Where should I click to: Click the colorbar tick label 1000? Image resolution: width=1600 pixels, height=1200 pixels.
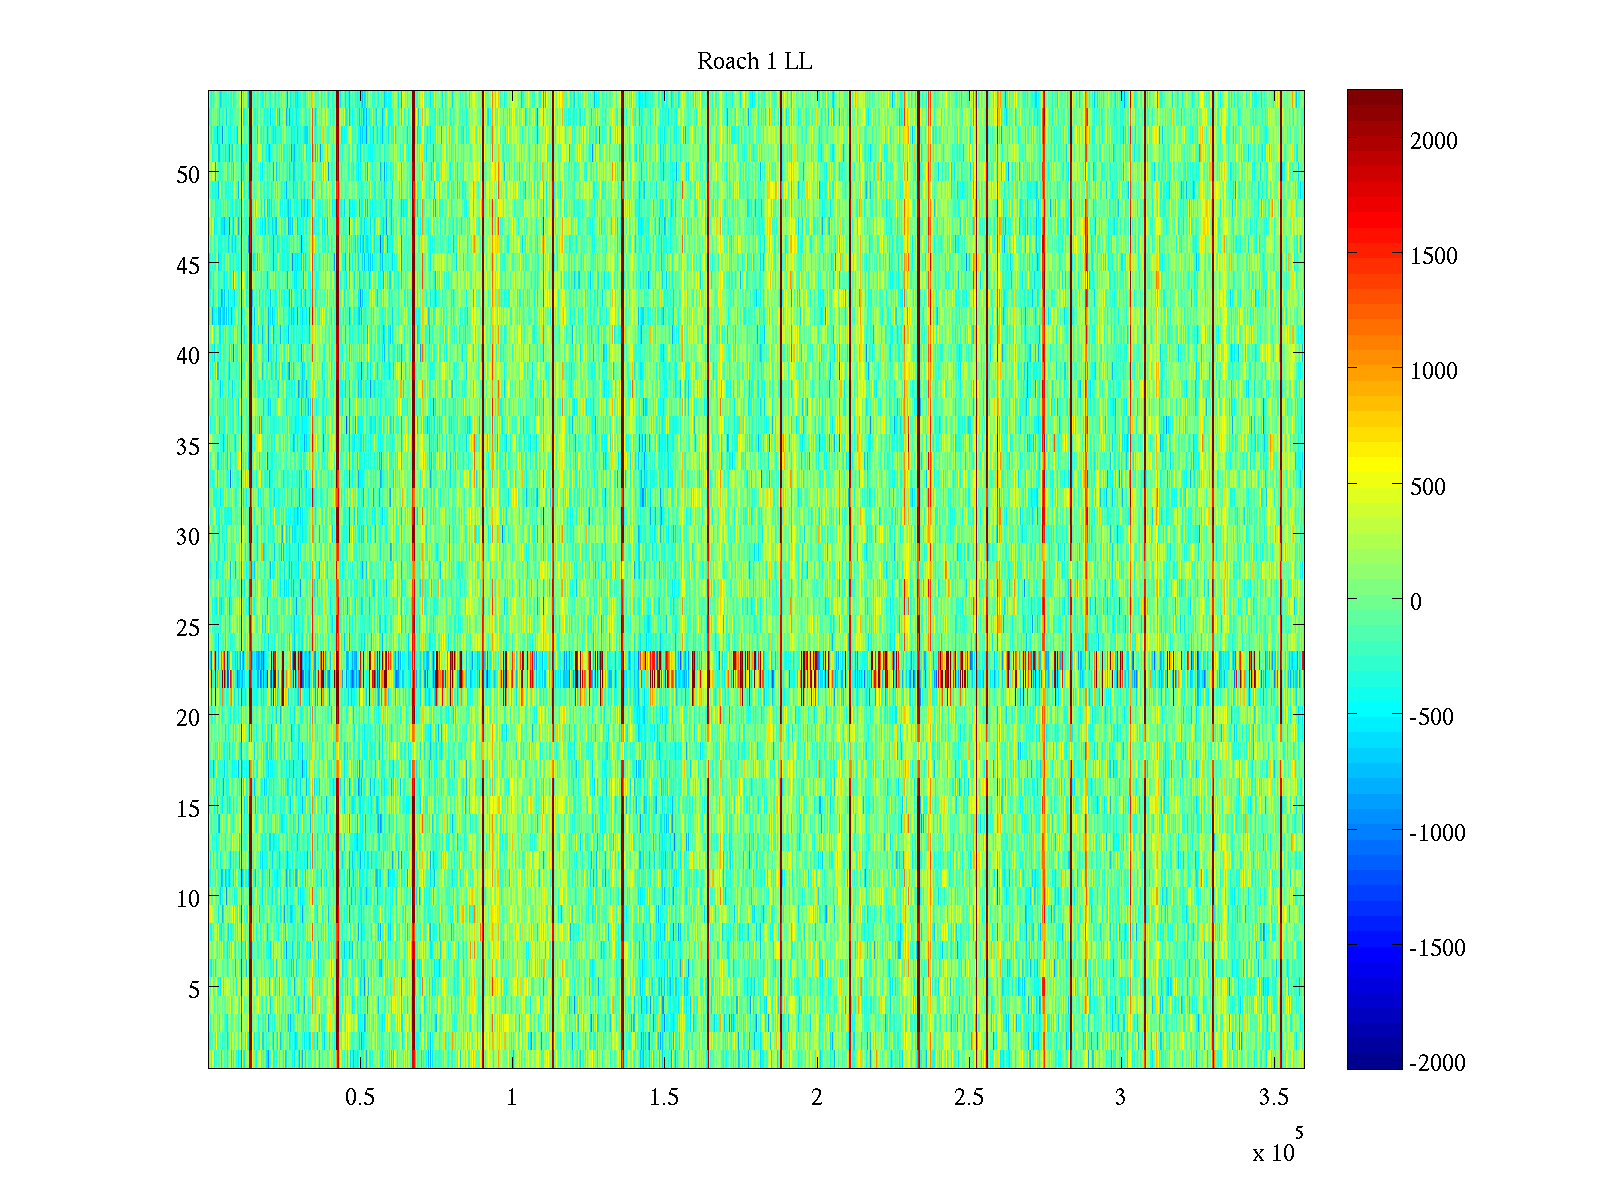click(1433, 371)
